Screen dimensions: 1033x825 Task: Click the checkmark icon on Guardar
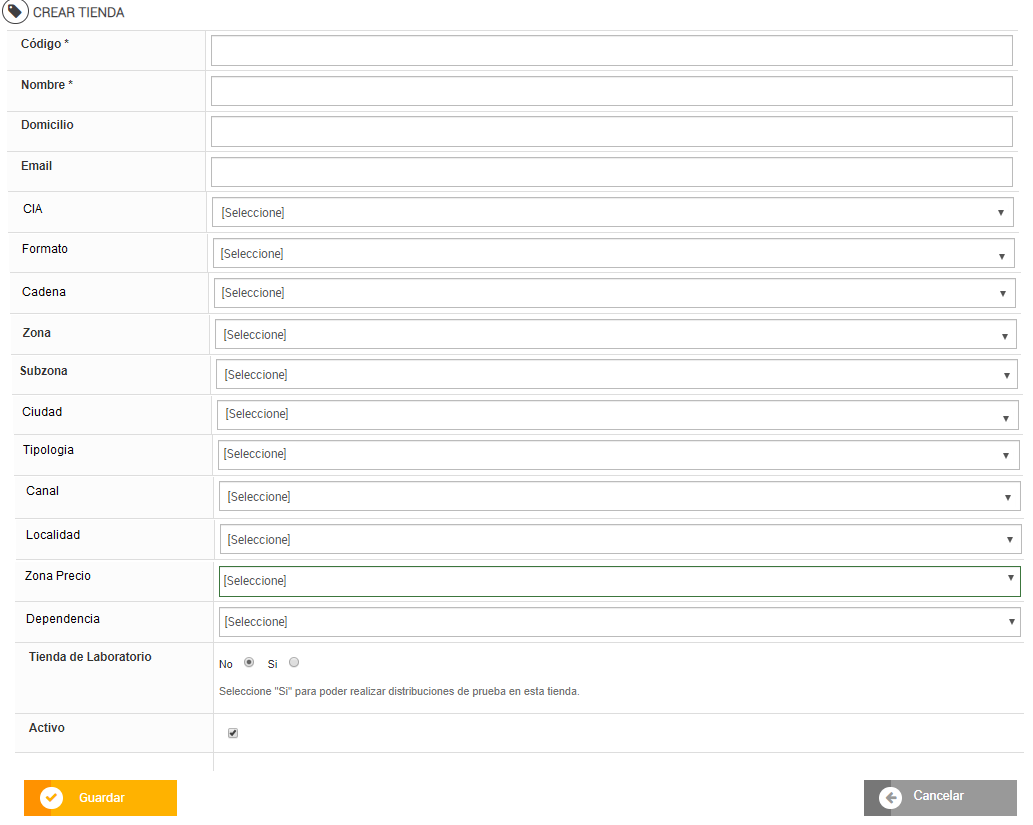pos(51,798)
